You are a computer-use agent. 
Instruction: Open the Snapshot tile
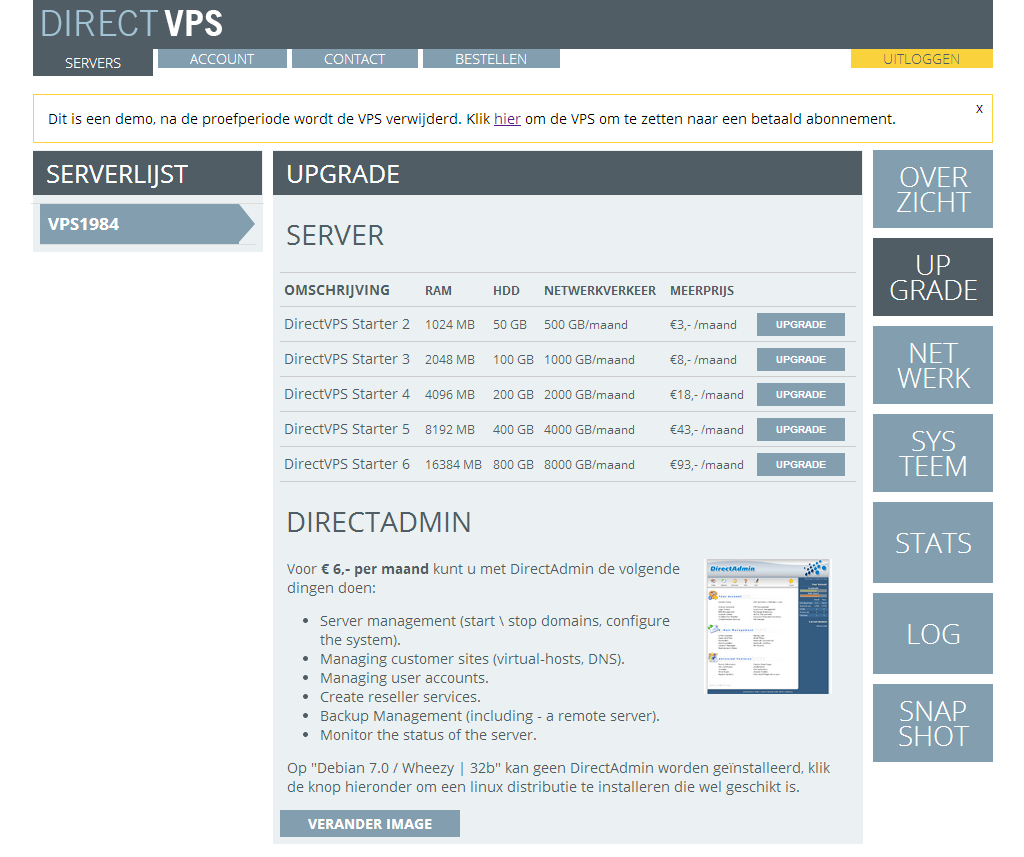pos(932,724)
